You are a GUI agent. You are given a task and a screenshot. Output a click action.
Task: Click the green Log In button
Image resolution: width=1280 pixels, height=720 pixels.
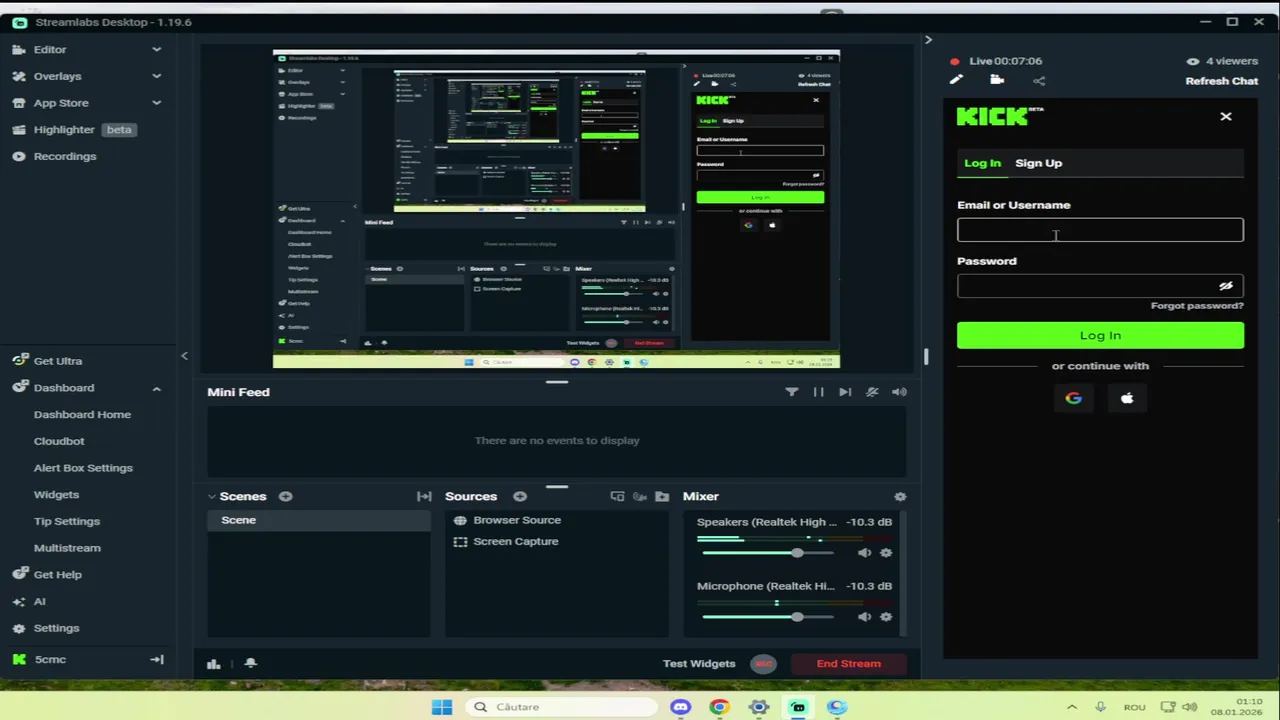(x=1100, y=335)
